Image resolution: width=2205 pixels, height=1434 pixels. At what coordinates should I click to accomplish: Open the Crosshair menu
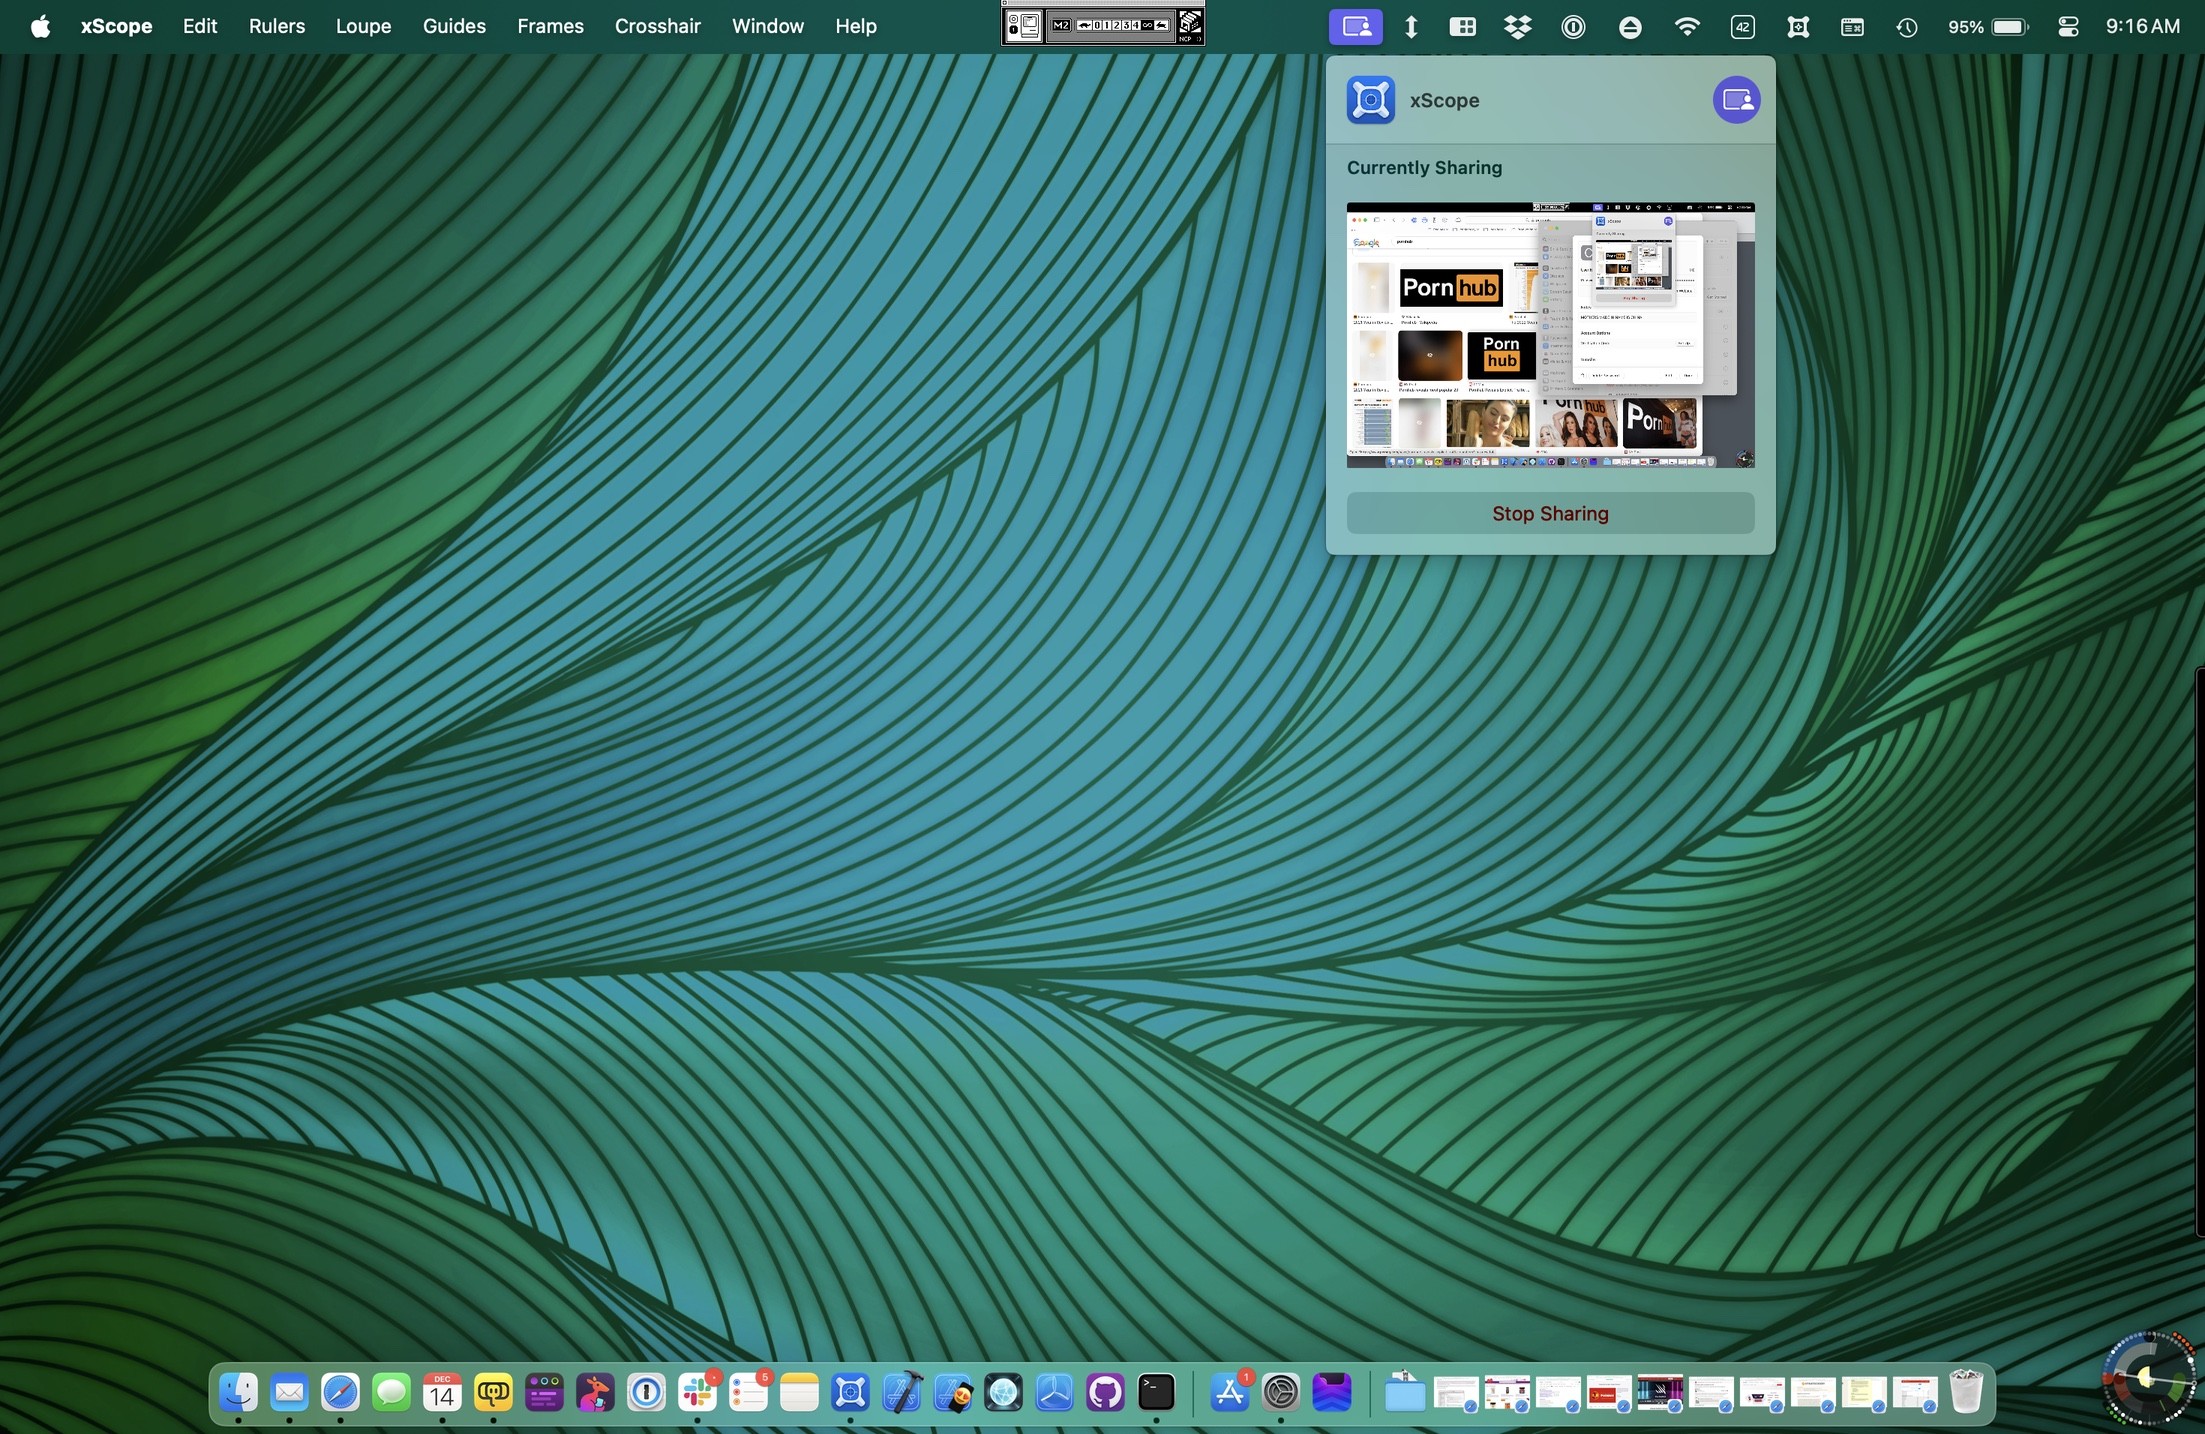pyautogui.click(x=657, y=27)
